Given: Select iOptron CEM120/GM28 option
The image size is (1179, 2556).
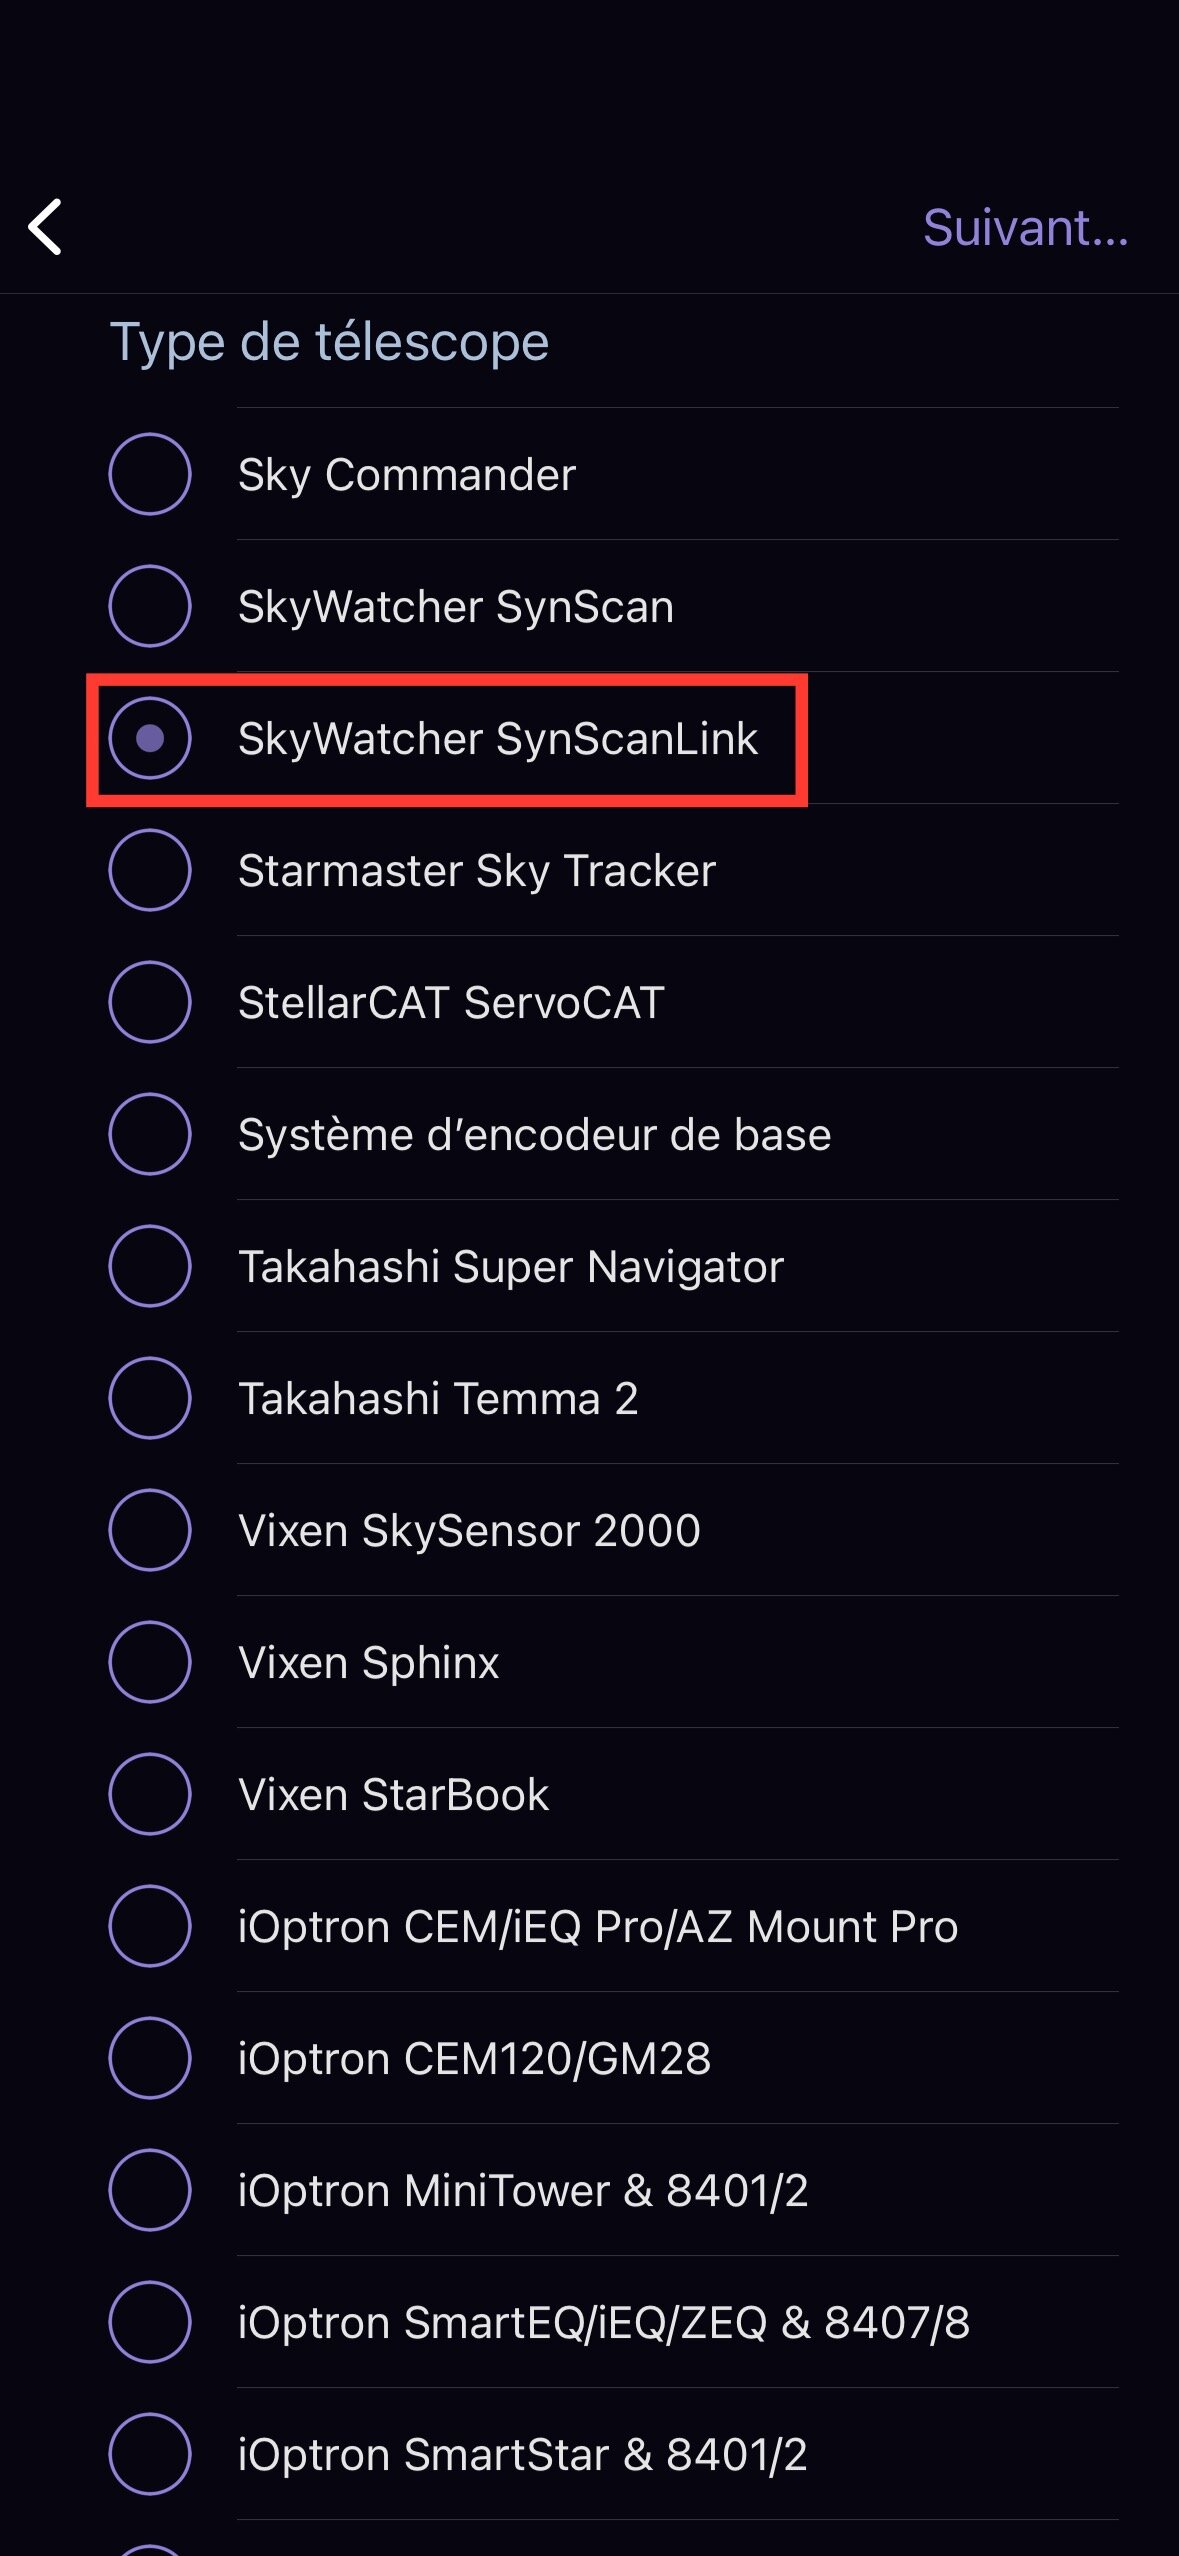Looking at the screenshot, I should [x=150, y=2058].
